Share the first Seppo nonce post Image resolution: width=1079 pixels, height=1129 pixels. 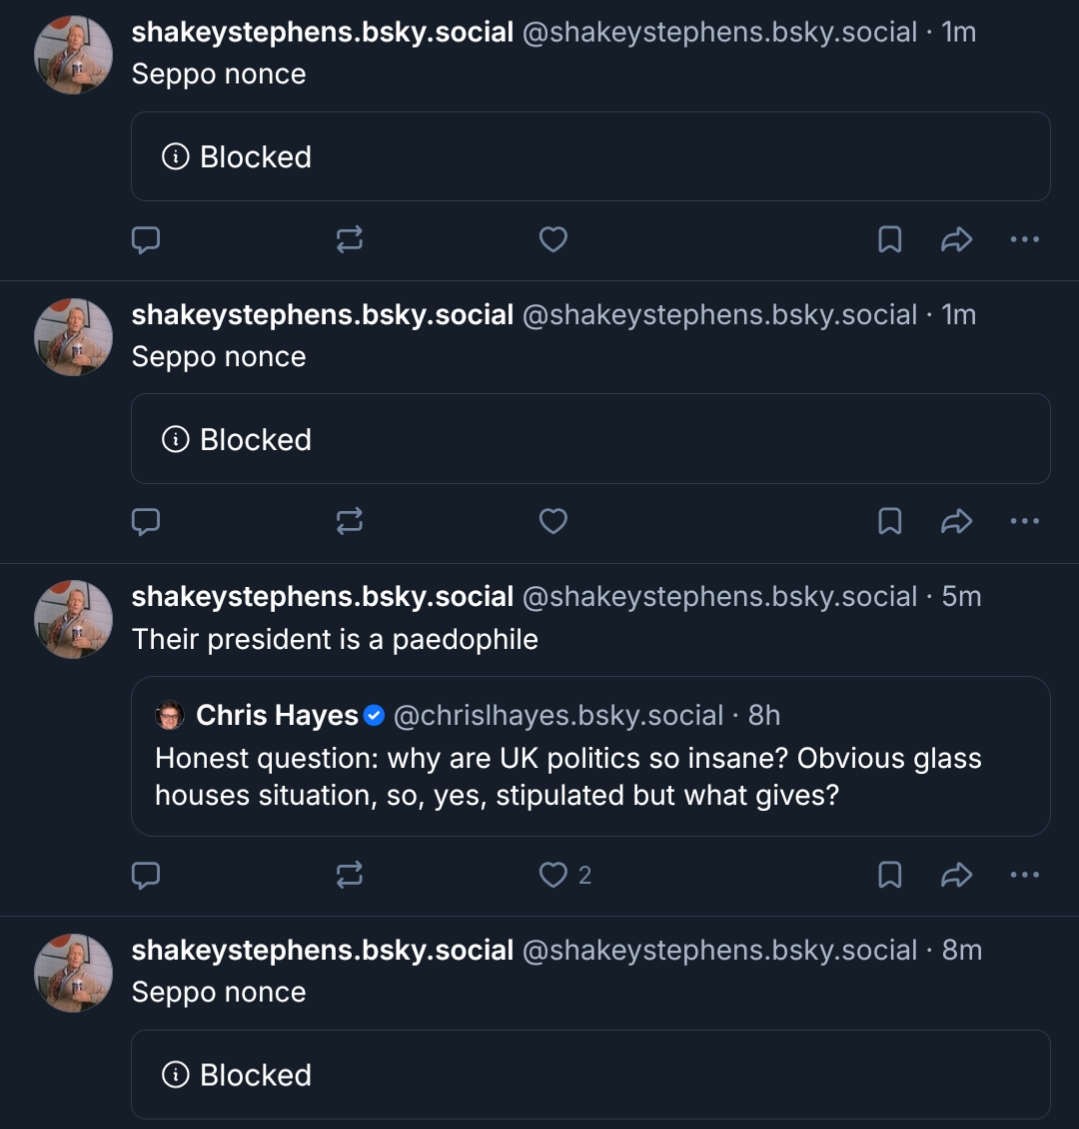(957, 240)
